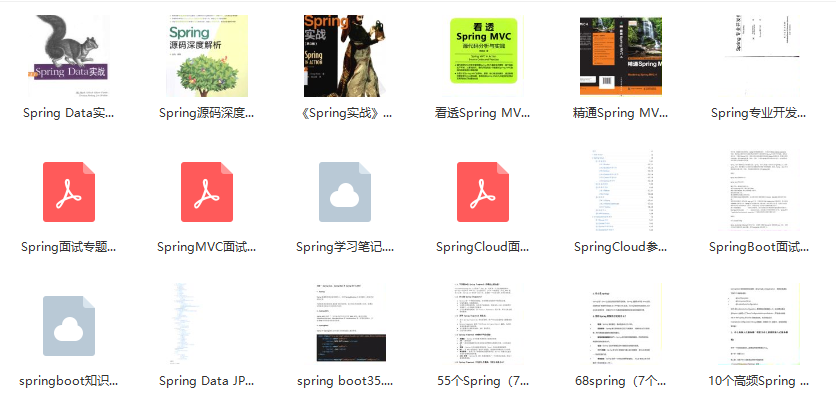Open the Spring Data JPA mind map thumbnail
This screenshot has width=836, height=406.
pyautogui.click(x=207, y=324)
